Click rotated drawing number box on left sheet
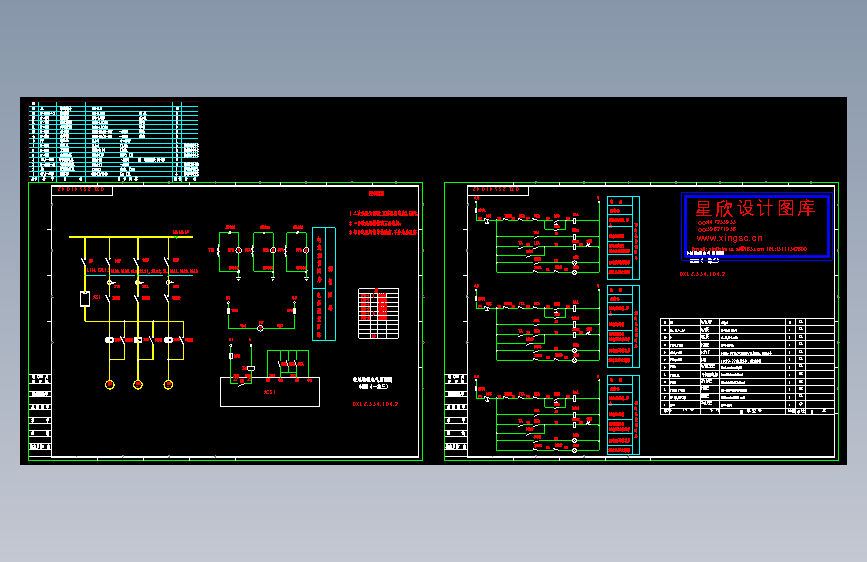This screenshot has width=867, height=562. click(82, 191)
